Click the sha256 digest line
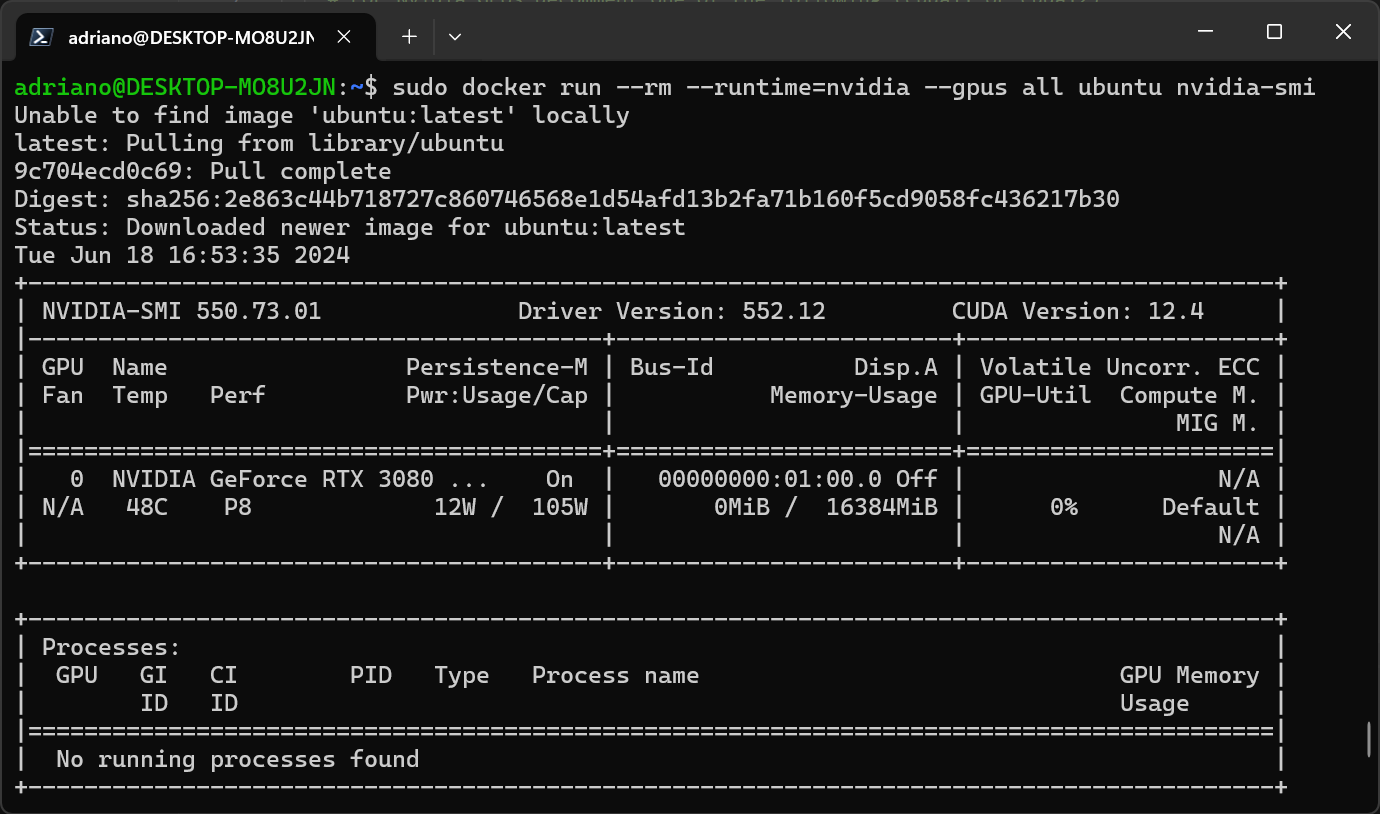The width and height of the screenshot is (1380, 814). pyautogui.click(x=566, y=199)
